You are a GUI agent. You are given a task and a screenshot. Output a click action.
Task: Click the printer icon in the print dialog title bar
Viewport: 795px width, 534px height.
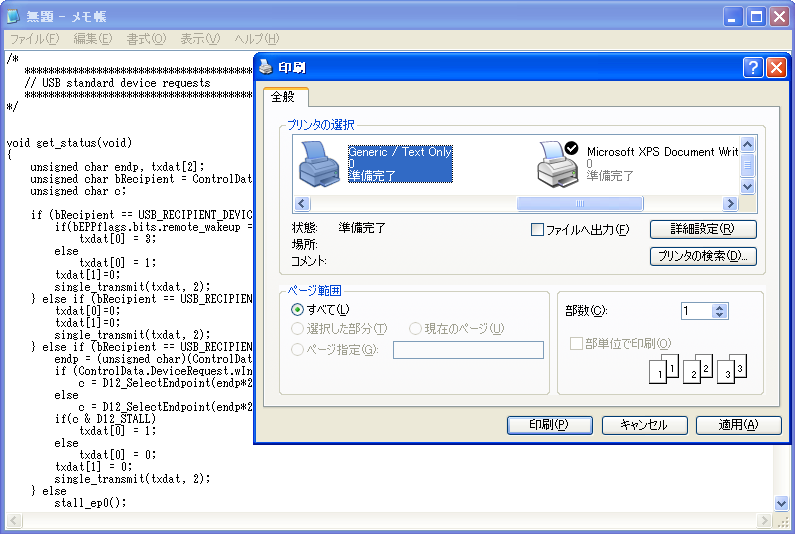click(266, 68)
